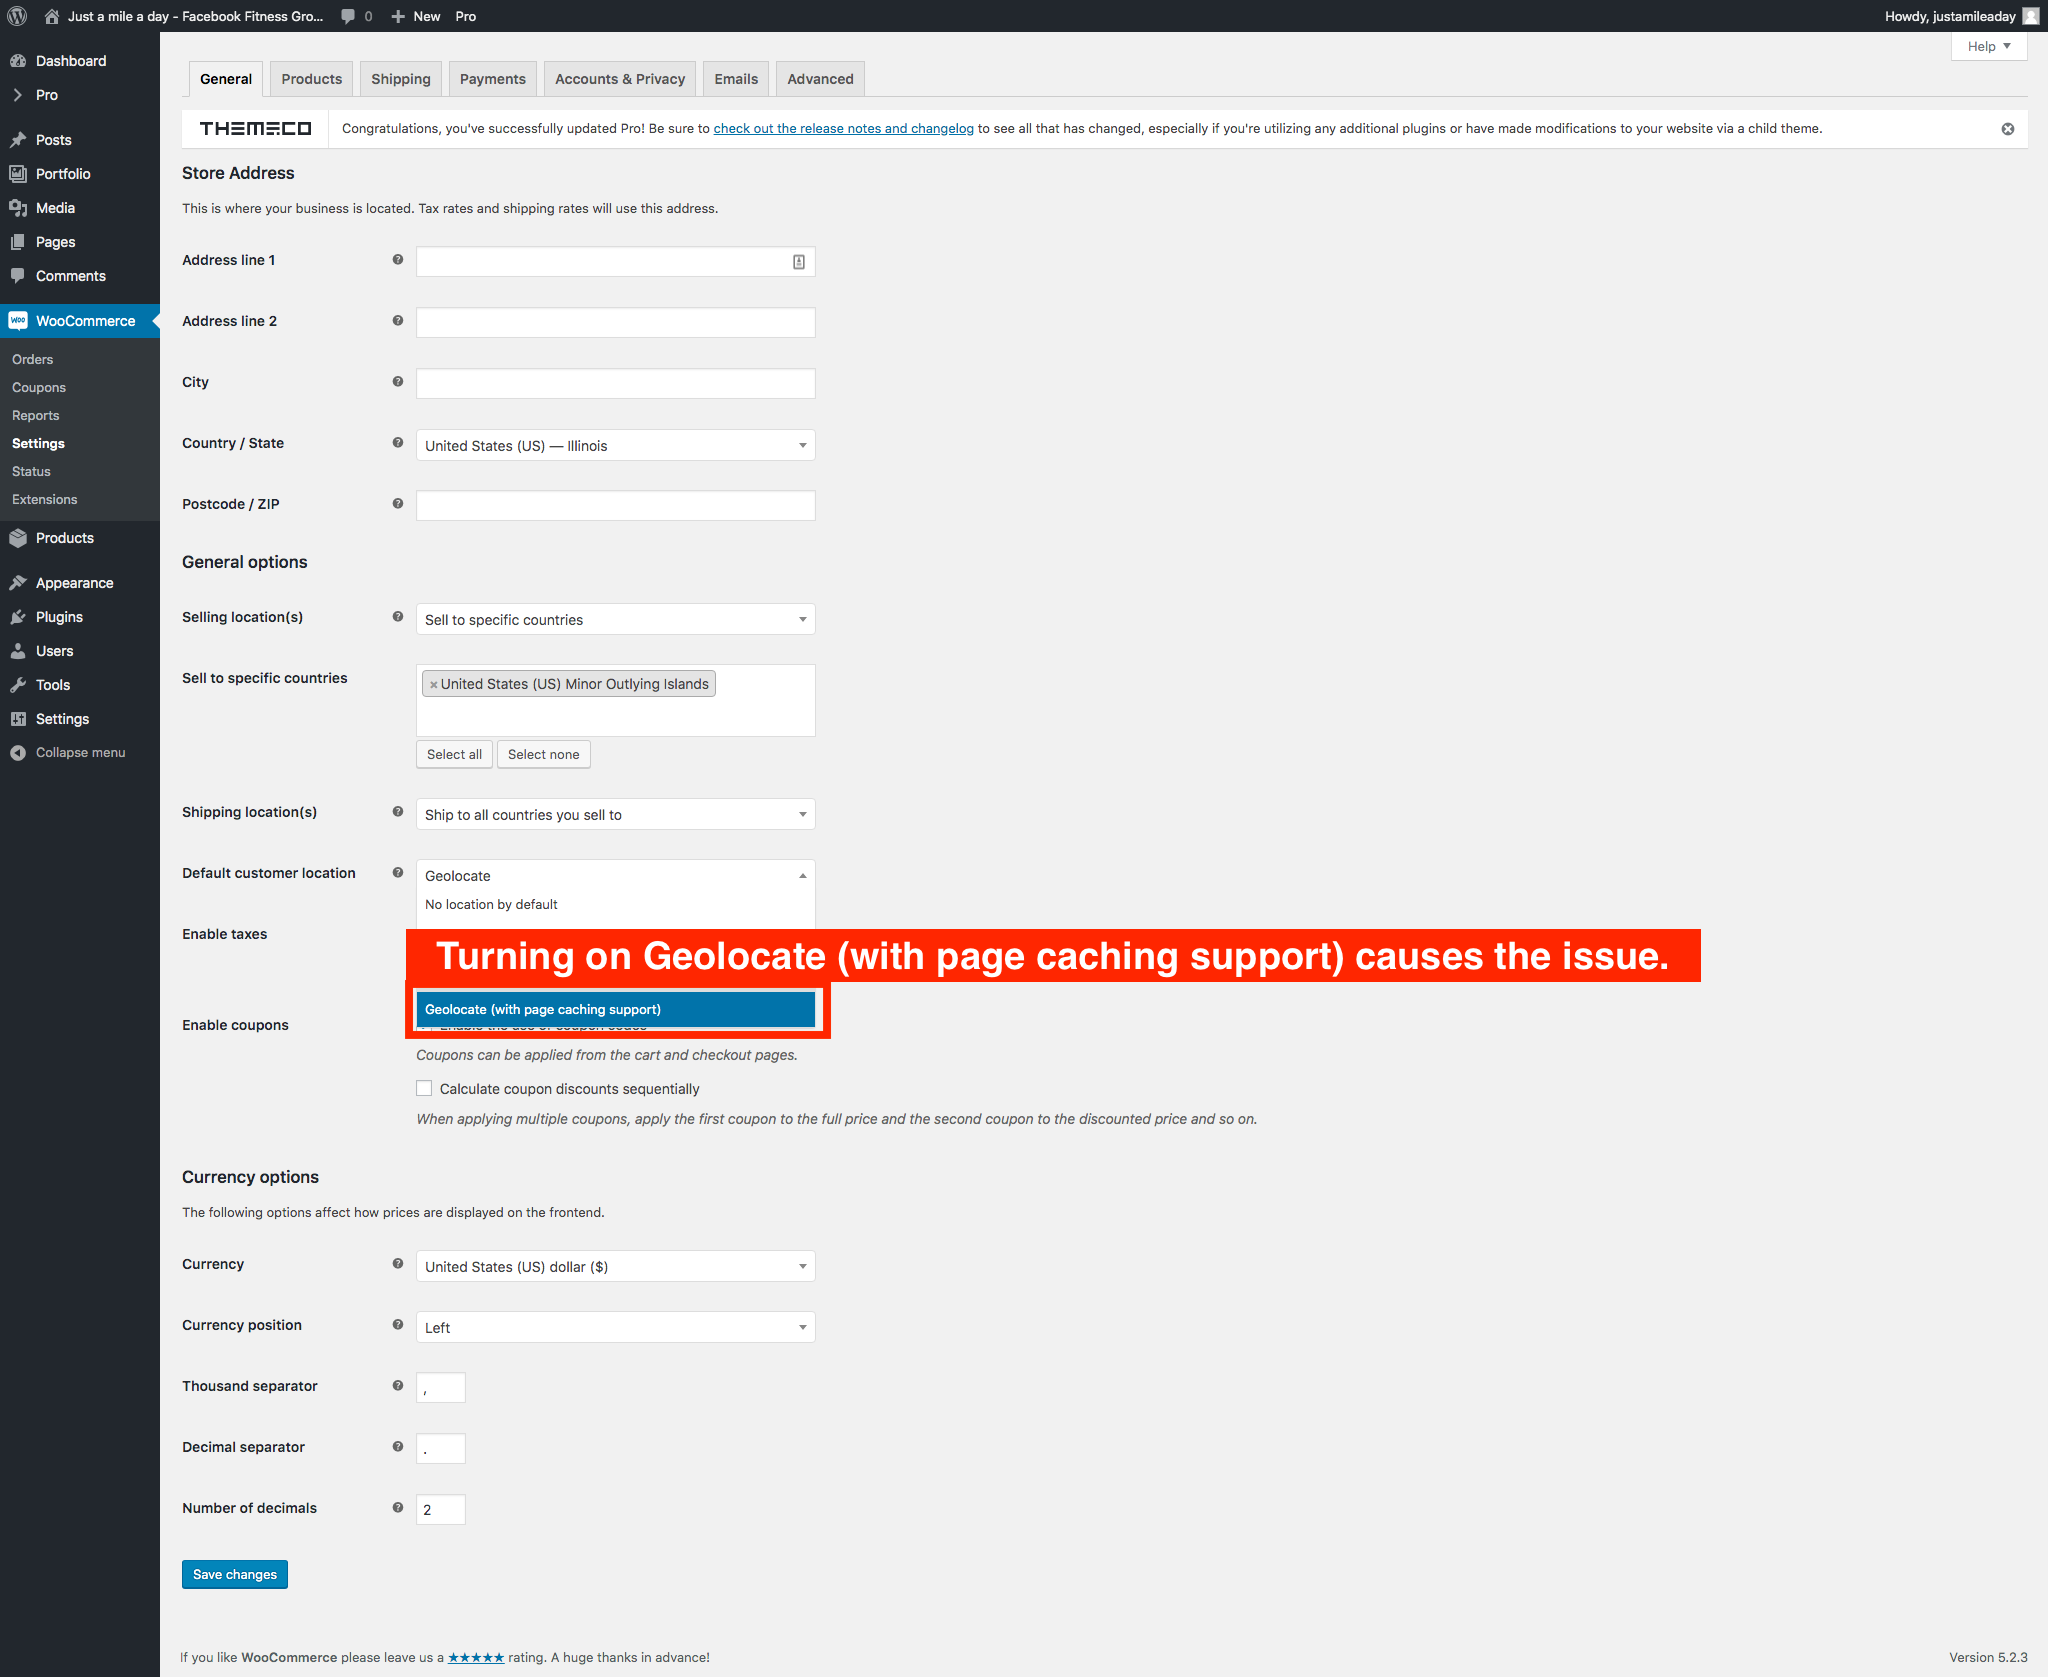This screenshot has height=1677, width=2048.
Task: Expand the Currency dropdown
Action: [615, 1267]
